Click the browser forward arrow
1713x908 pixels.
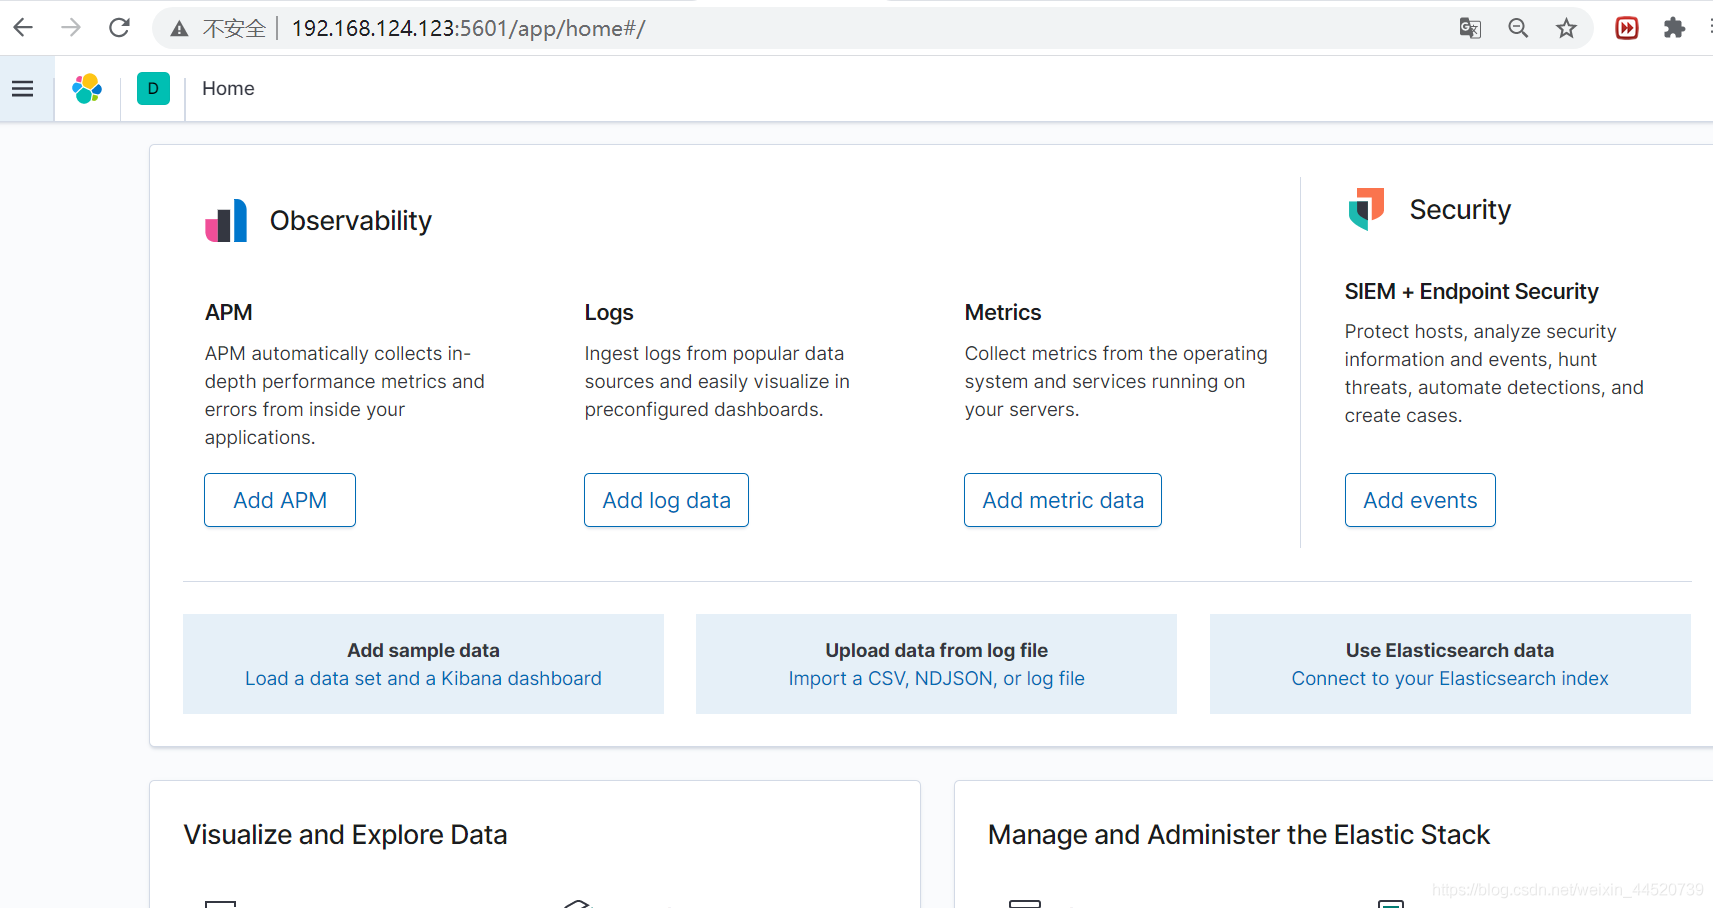coord(71,28)
